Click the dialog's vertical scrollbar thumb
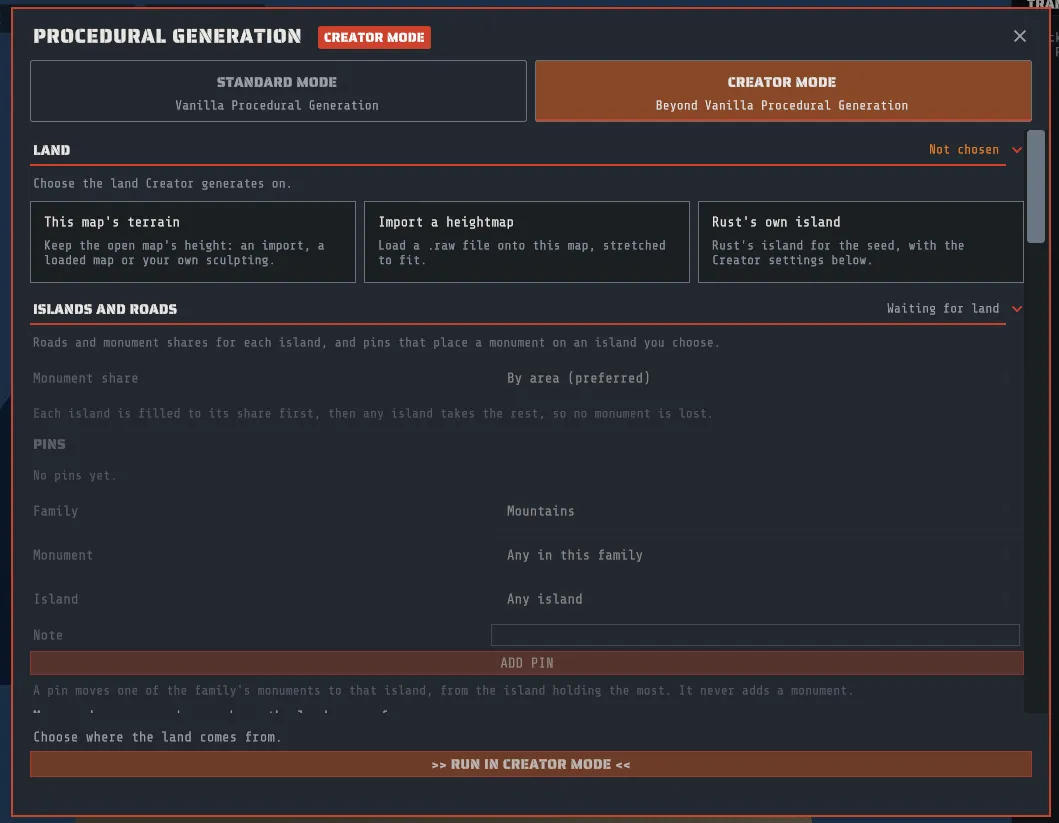The width and height of the screenshot is (1059, 823). point(1035,187)
